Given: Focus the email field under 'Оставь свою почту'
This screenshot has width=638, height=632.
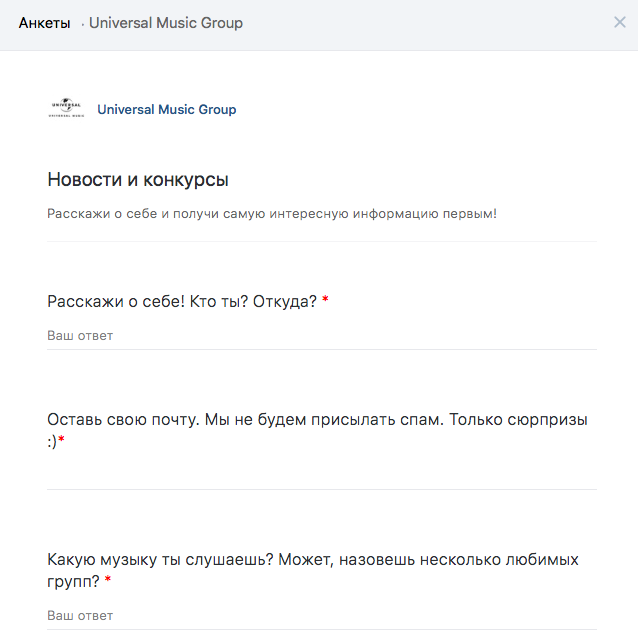Looking at the screenshot, I should [x=321, y=476].
